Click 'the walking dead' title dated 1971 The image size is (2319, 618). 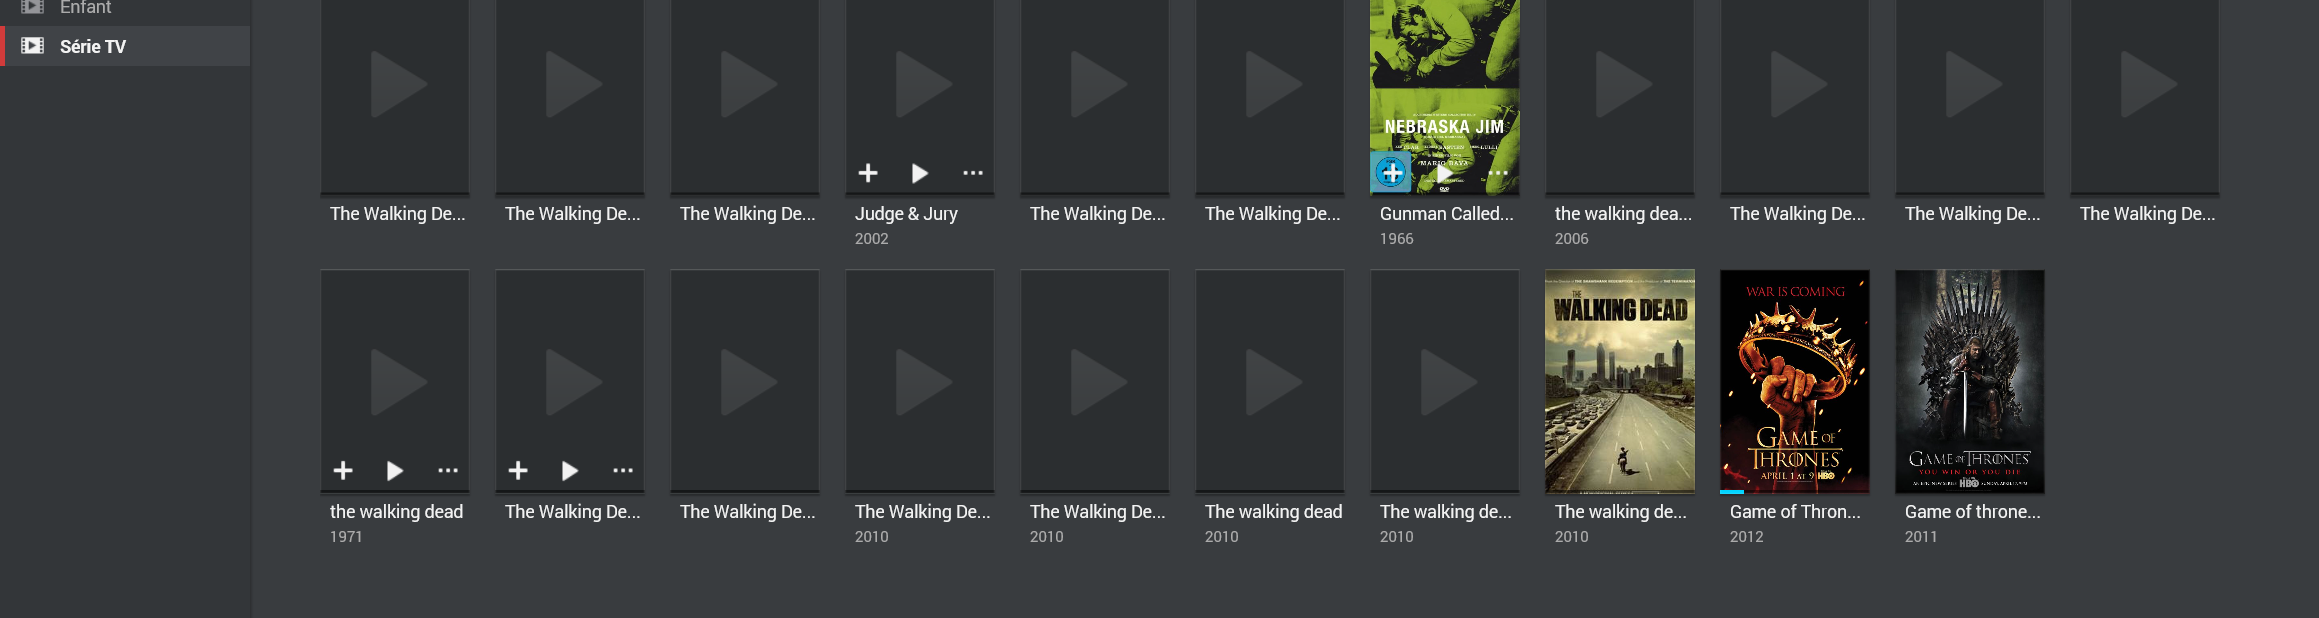(x=396, y=511)
